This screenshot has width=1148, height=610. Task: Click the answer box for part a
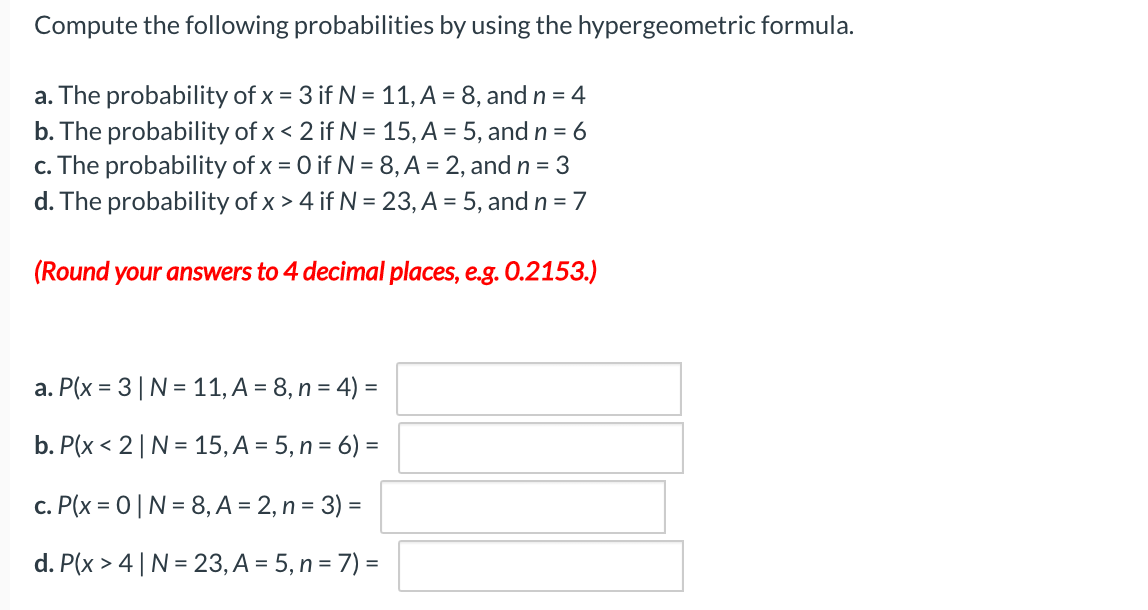click(x=538, y=388)
